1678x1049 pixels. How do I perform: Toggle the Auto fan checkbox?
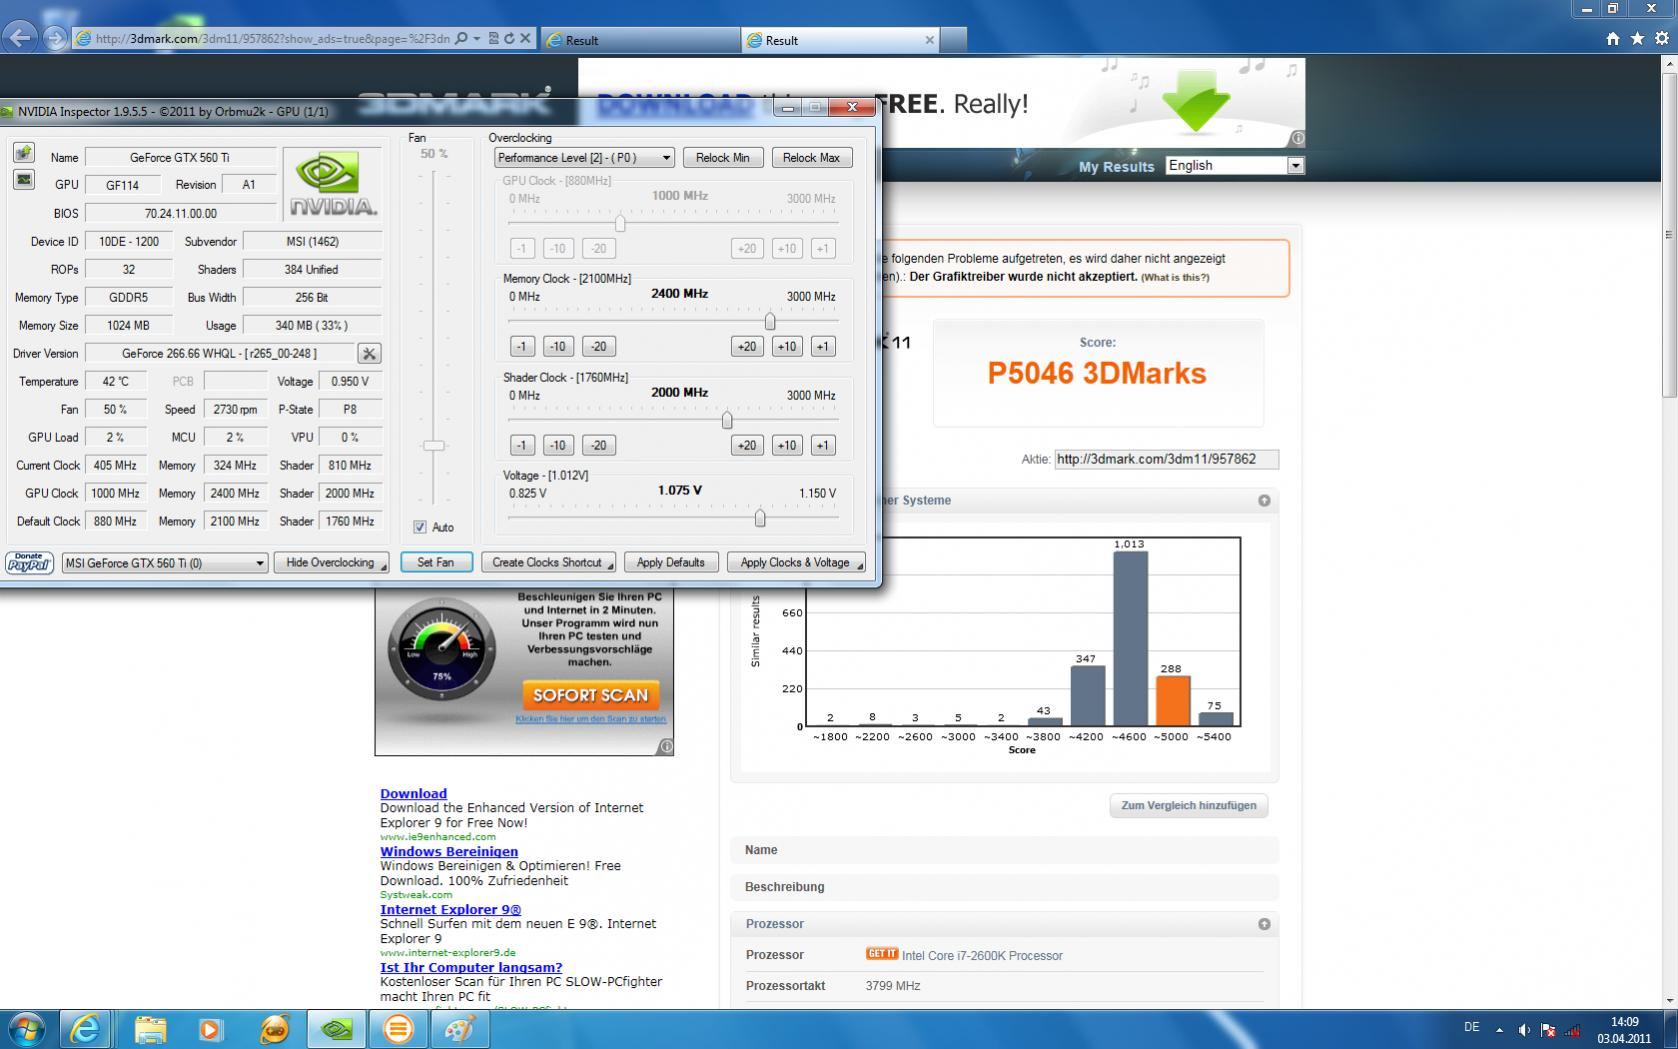click(x=420, y=527)
